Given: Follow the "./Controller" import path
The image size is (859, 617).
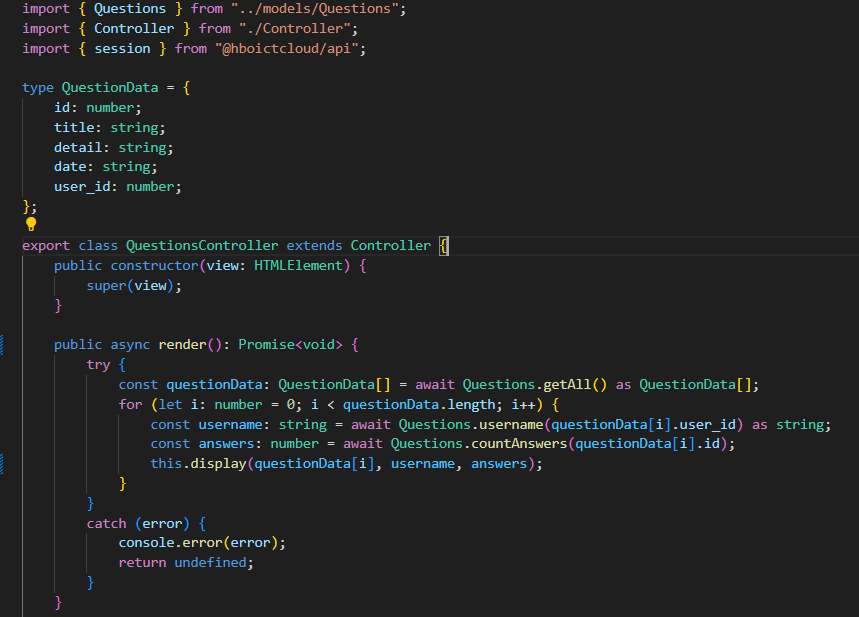Looking at the screenshot, I should click(298, 28).
